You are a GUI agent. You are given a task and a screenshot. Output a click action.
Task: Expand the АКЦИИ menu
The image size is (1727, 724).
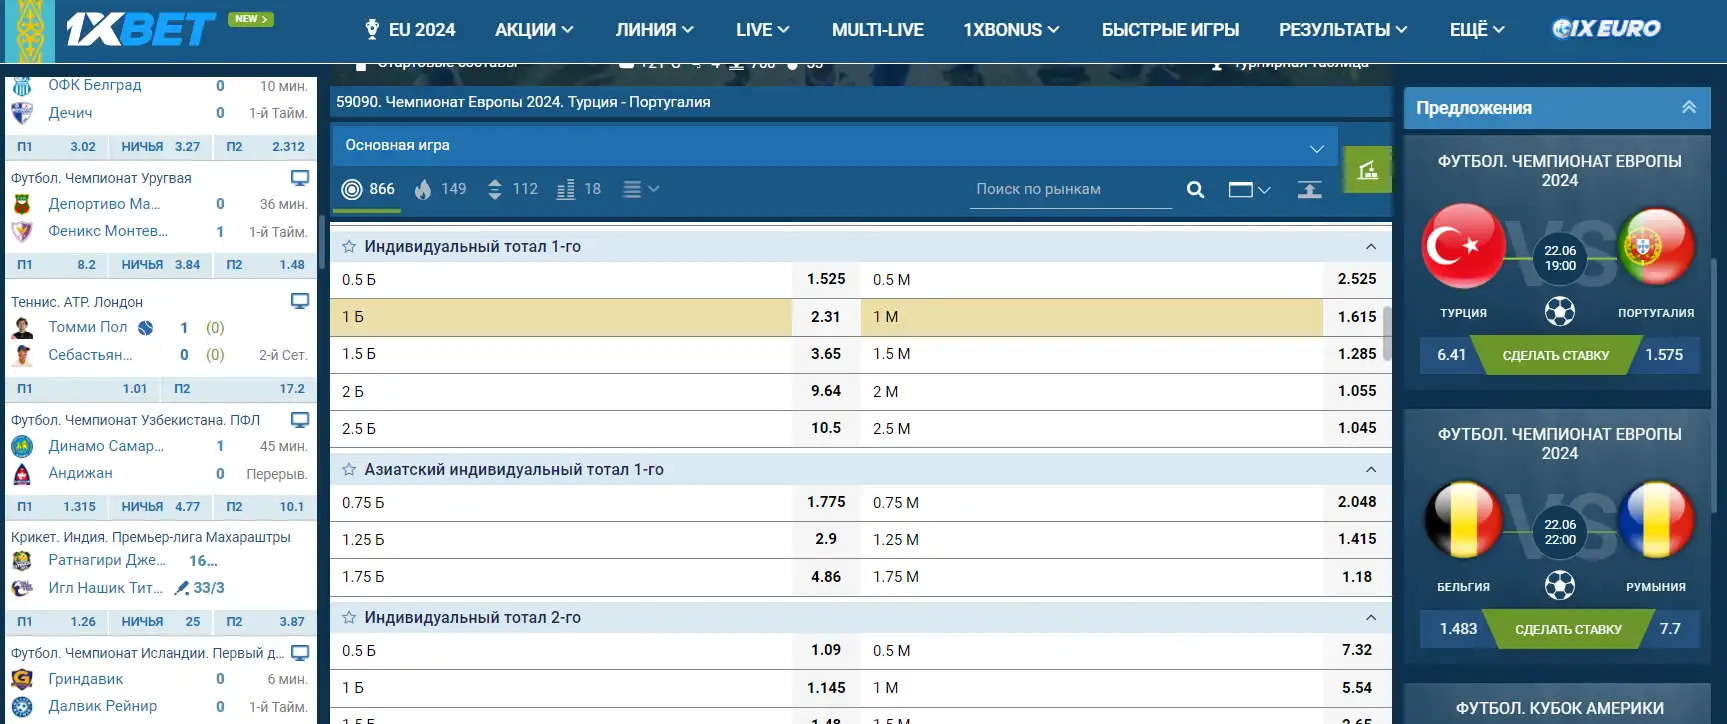tap(534, 30)
